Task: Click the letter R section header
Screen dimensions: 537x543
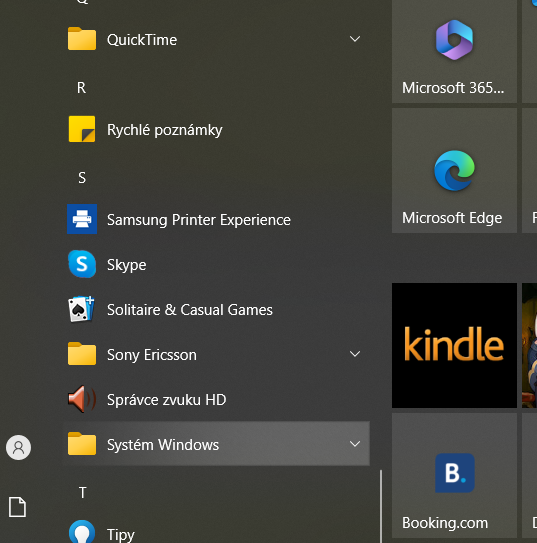Action: click(x=81, y=88)
